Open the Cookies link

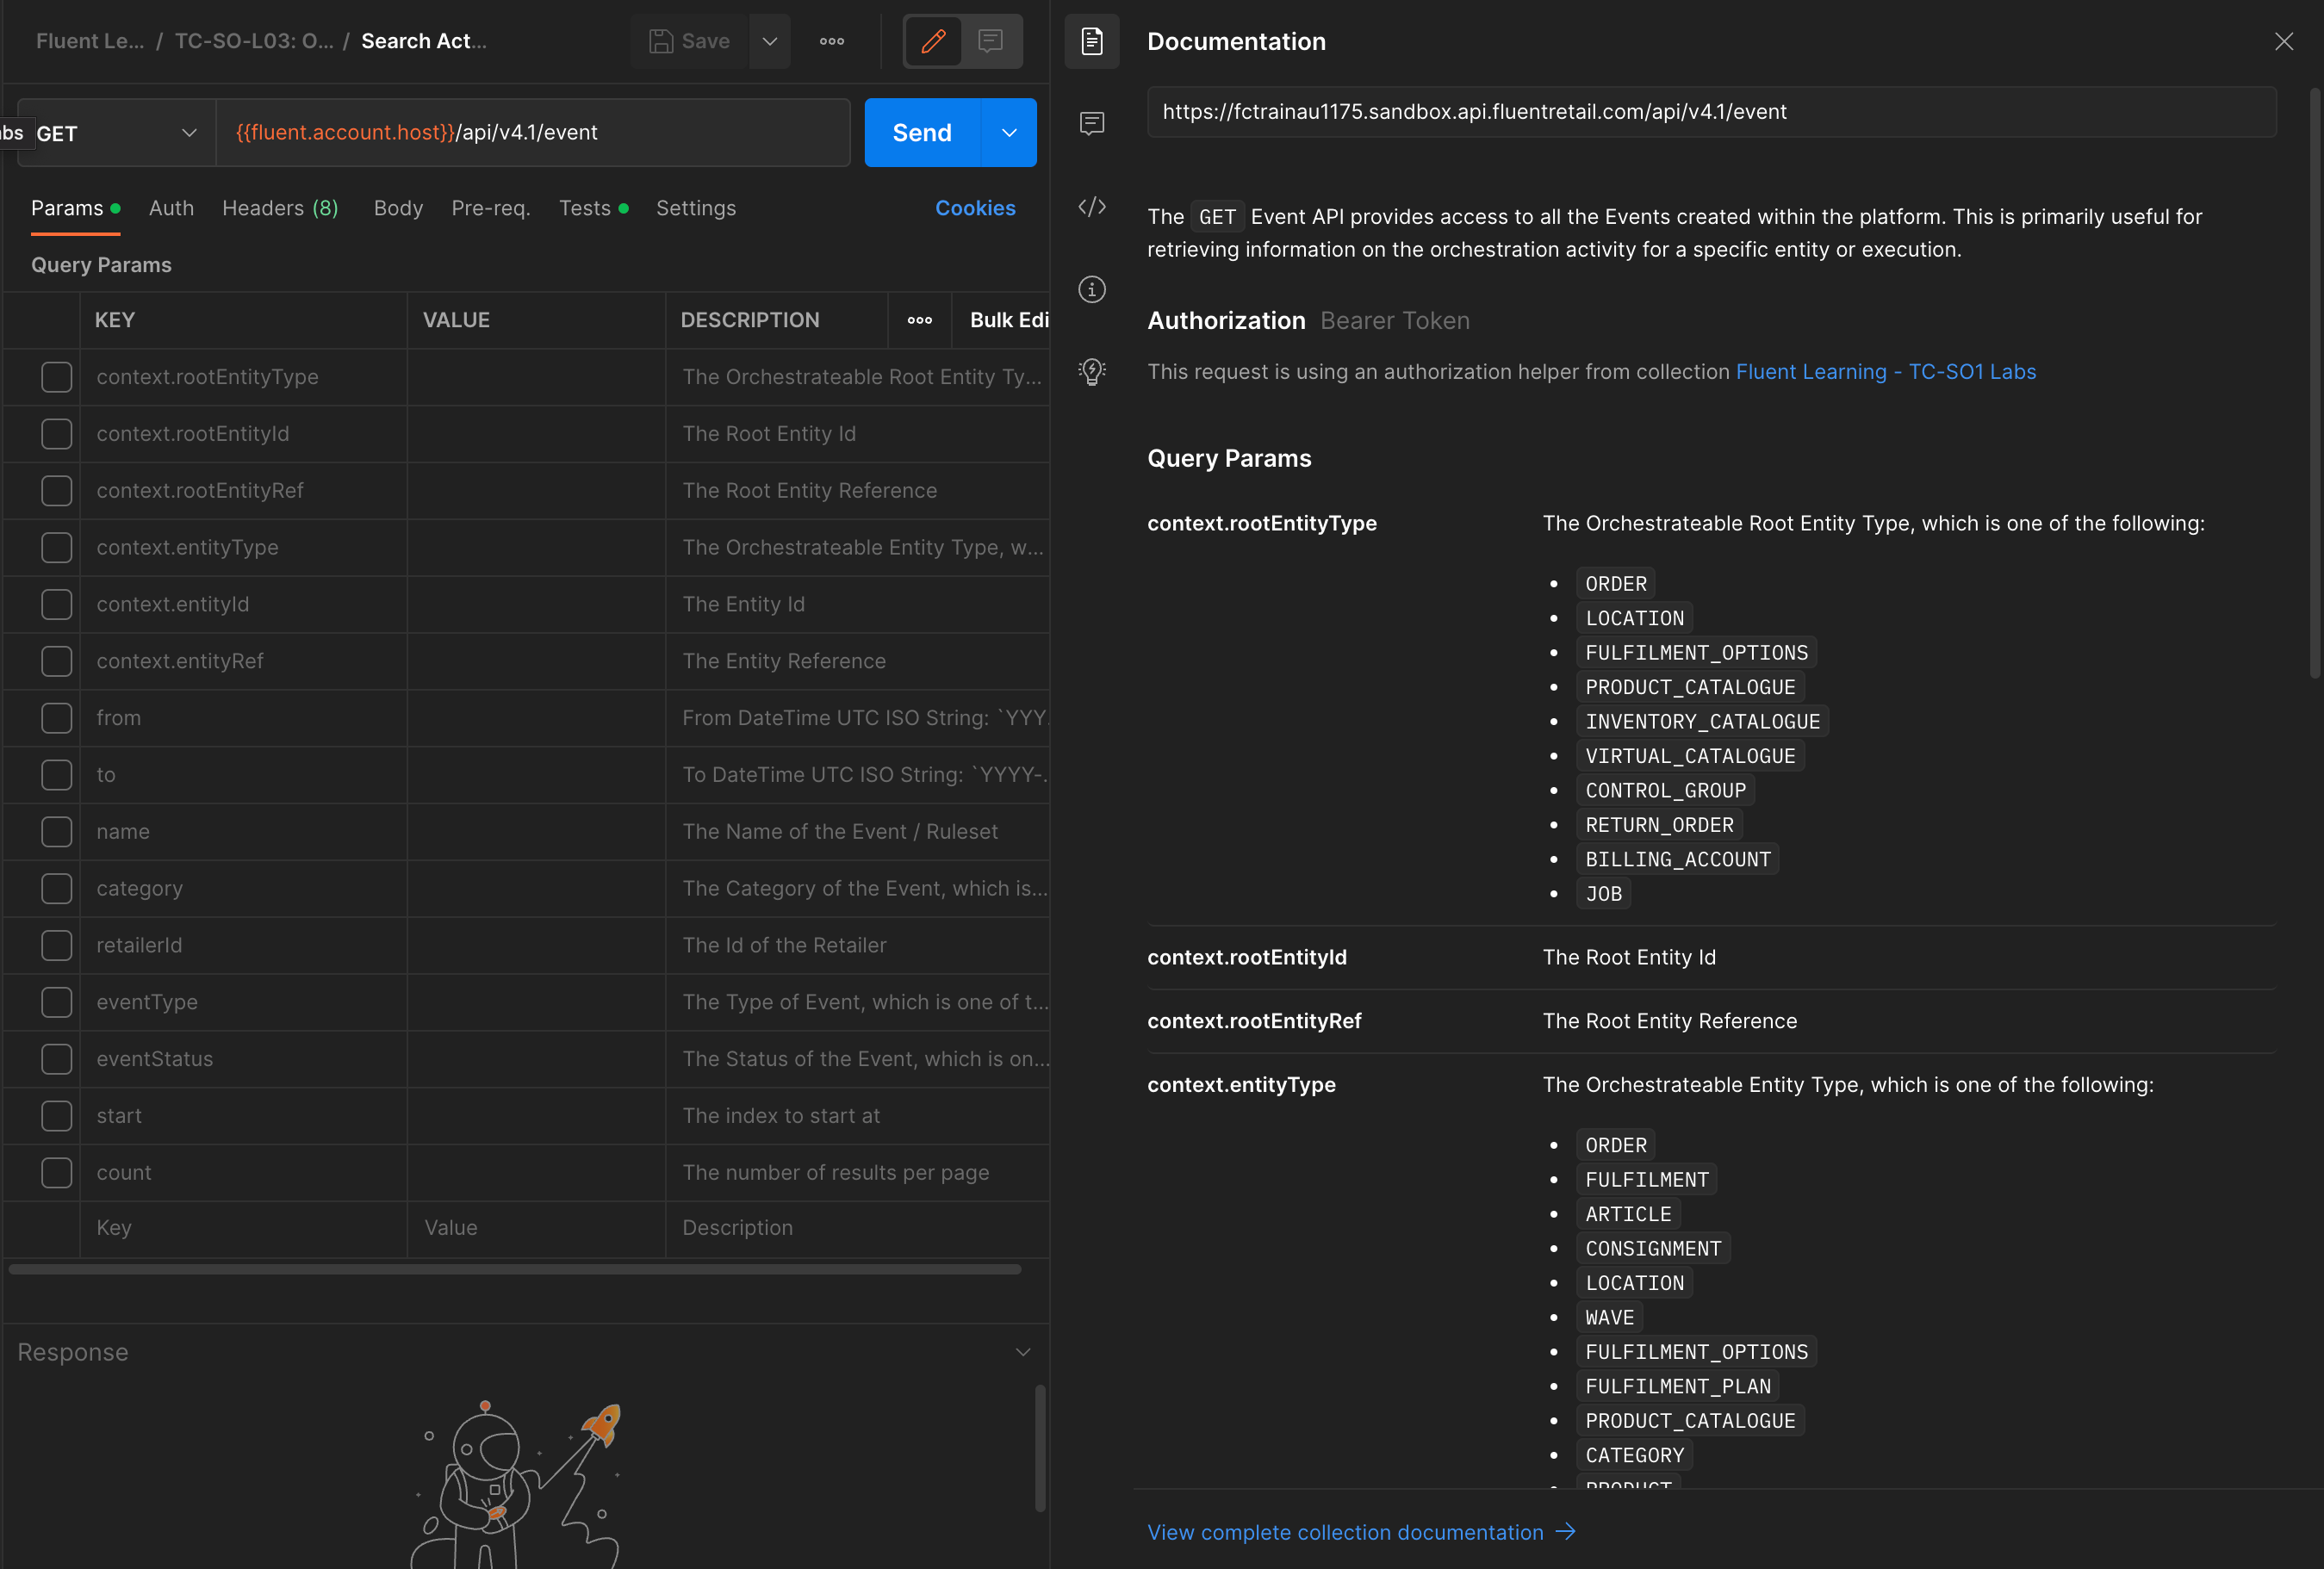tap(974, 208)
